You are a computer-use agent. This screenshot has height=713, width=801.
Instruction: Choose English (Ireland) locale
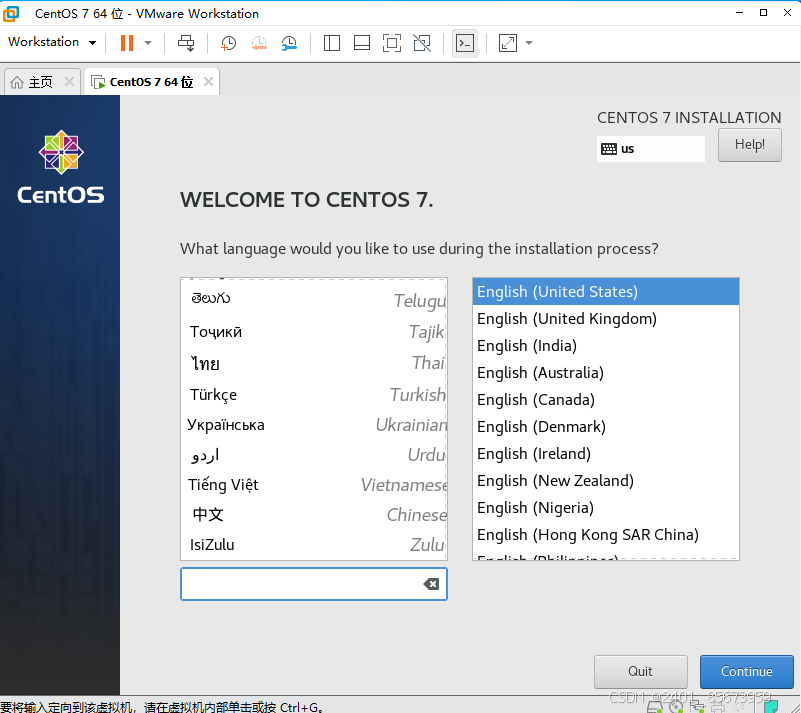click(606, 454)
